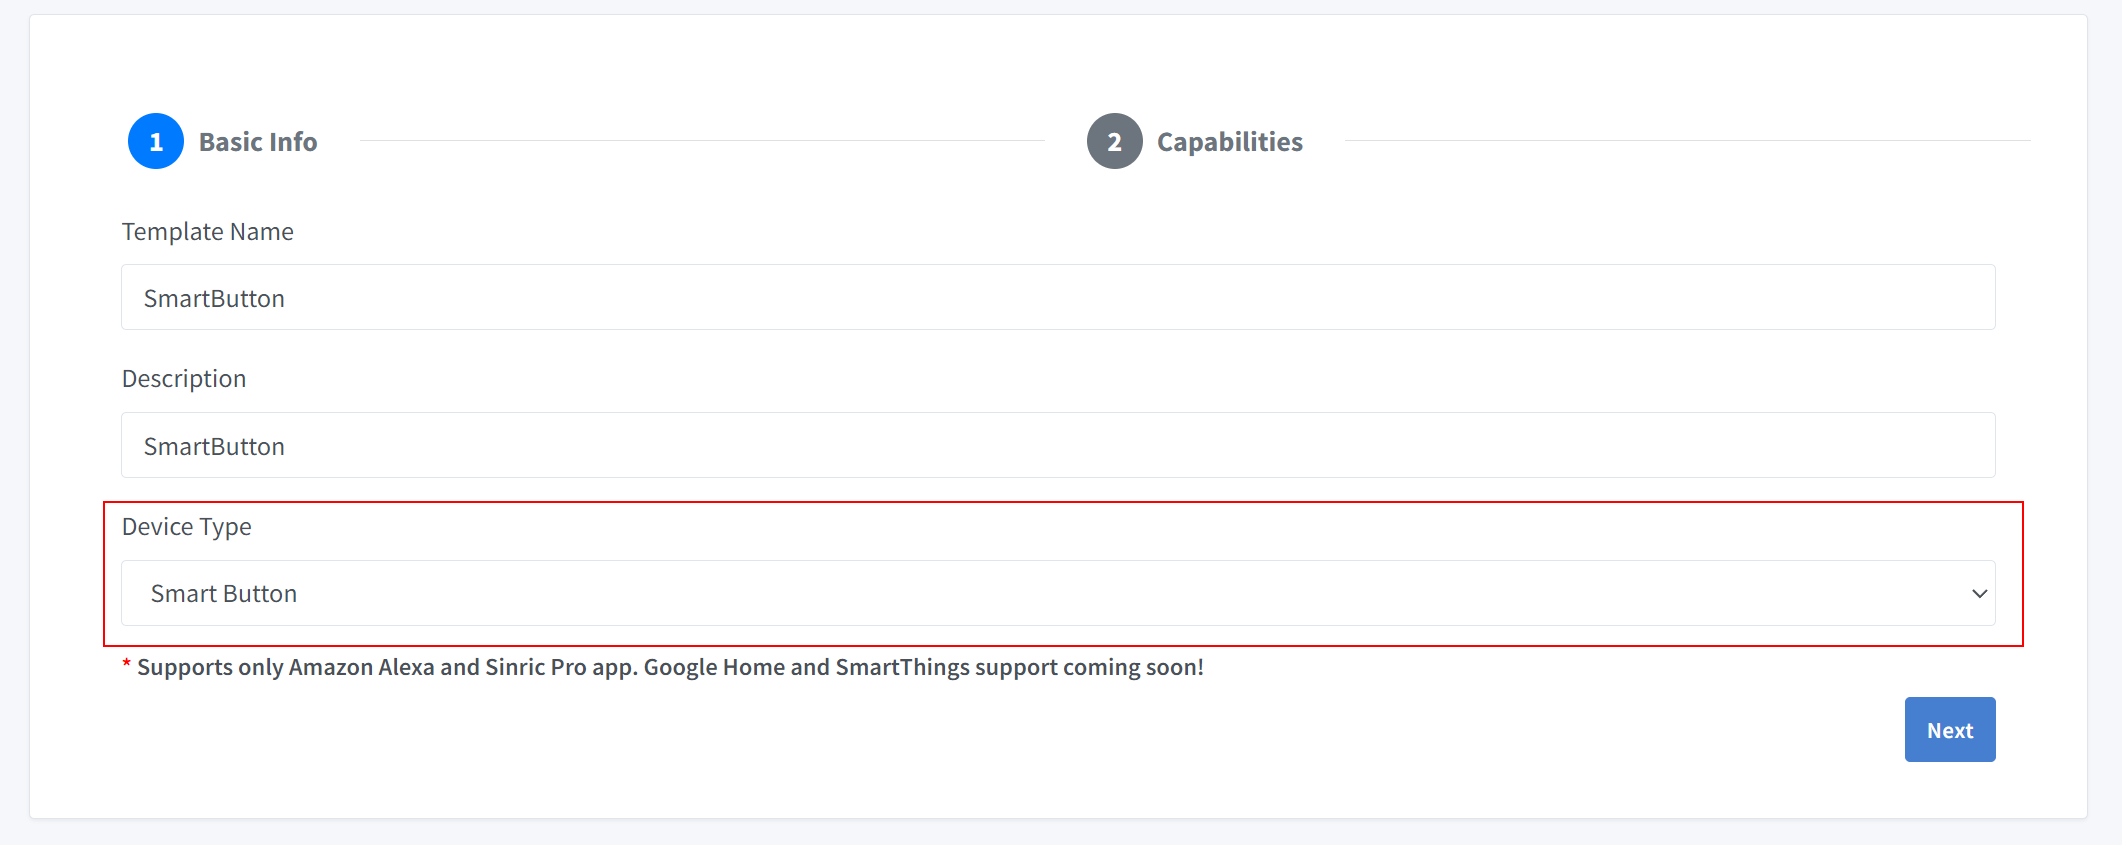
Task: Click the red asterisk before the notice
Action: coord(127,666)
